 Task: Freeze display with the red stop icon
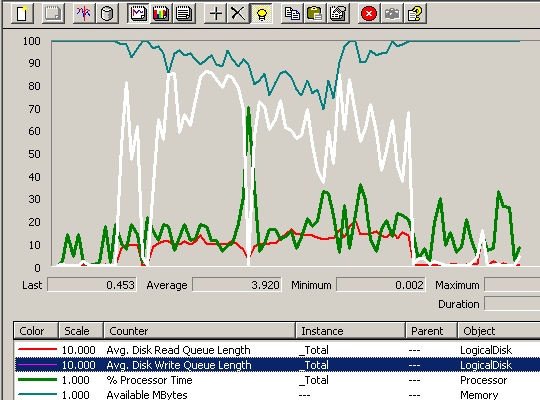[369, 14]
